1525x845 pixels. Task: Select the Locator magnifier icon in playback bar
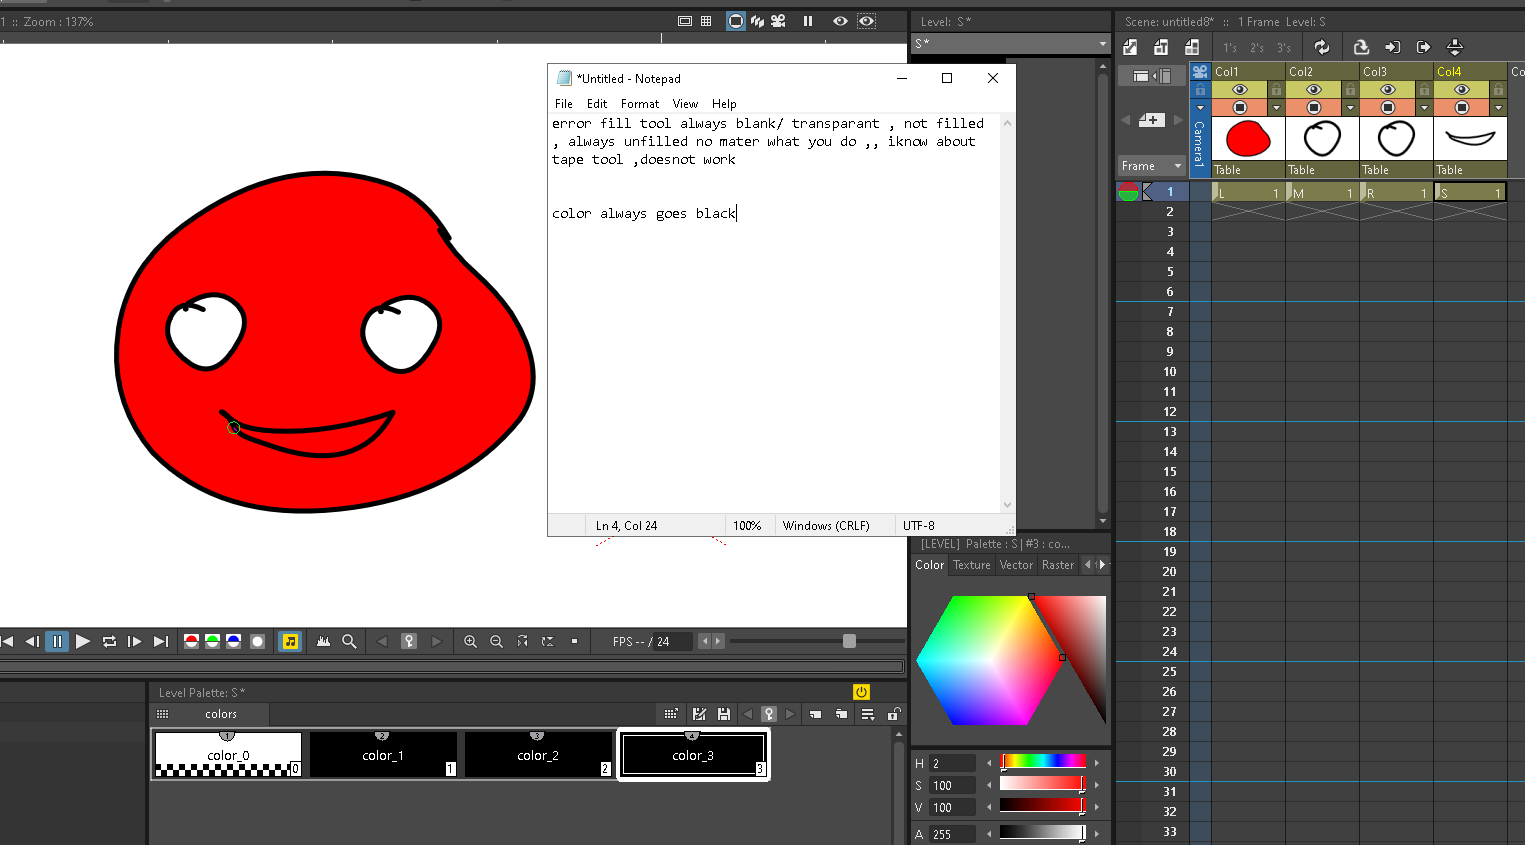pos(347,641)
